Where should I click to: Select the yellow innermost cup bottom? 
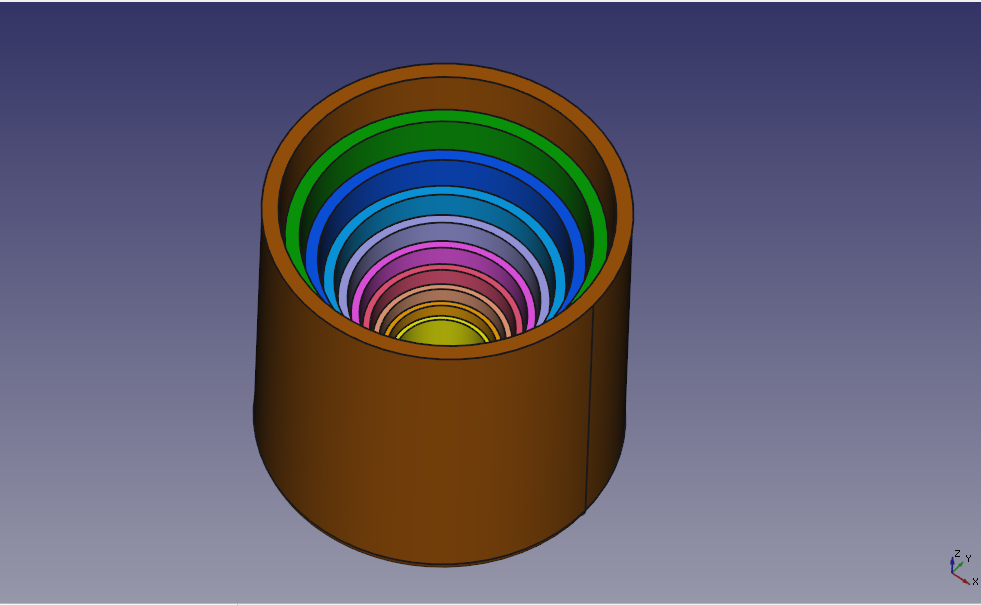(x=443, y=332)
